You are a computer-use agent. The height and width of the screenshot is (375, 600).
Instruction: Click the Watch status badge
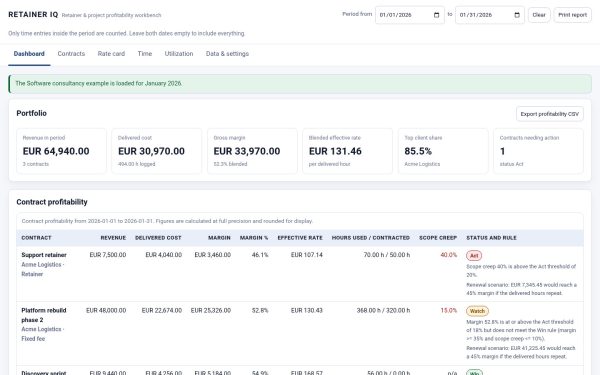pyautogui.click(x=477, y=311)
